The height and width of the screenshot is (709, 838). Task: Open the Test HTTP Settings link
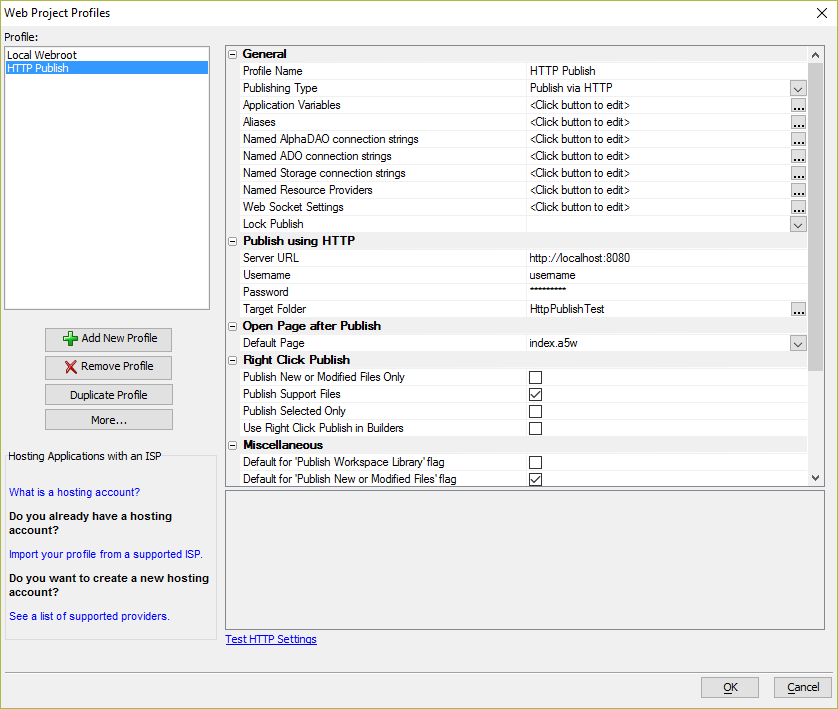pyautogui.click(x=271, y=639)
